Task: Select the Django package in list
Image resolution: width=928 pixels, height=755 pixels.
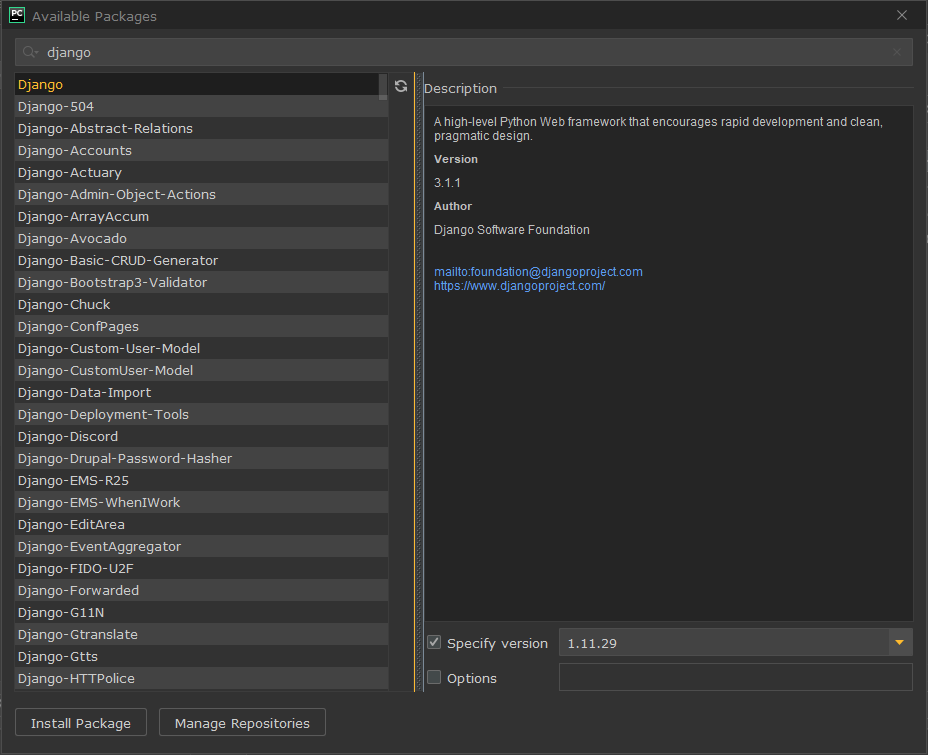Action: click(x=196, y=85)
